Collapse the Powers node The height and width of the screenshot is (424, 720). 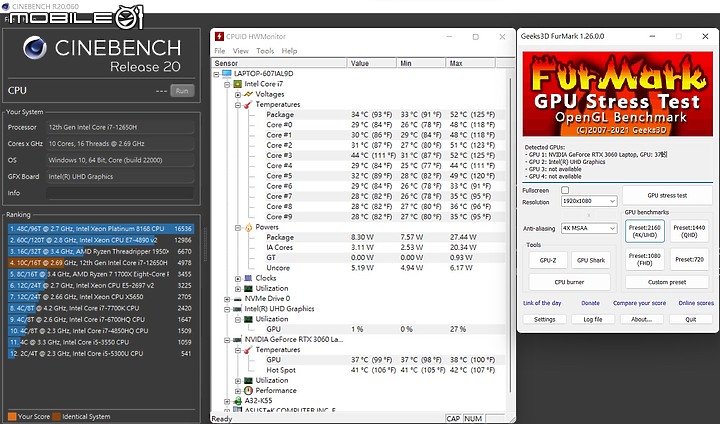(x=237, y=227)
